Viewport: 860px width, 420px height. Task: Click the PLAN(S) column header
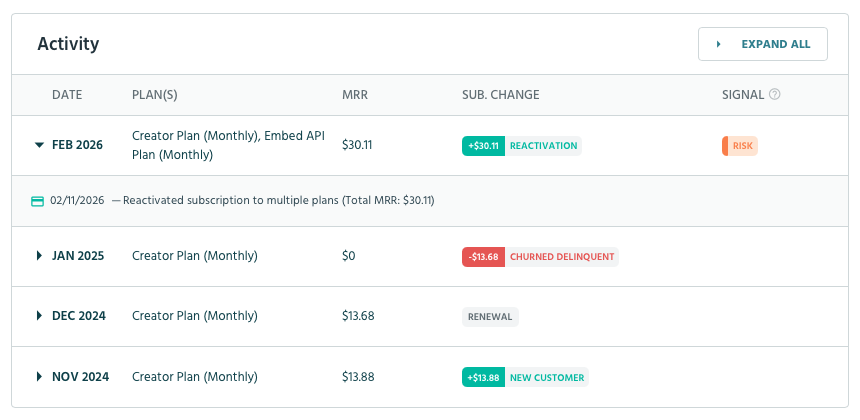pyautogui.click(x=155, y=95)
